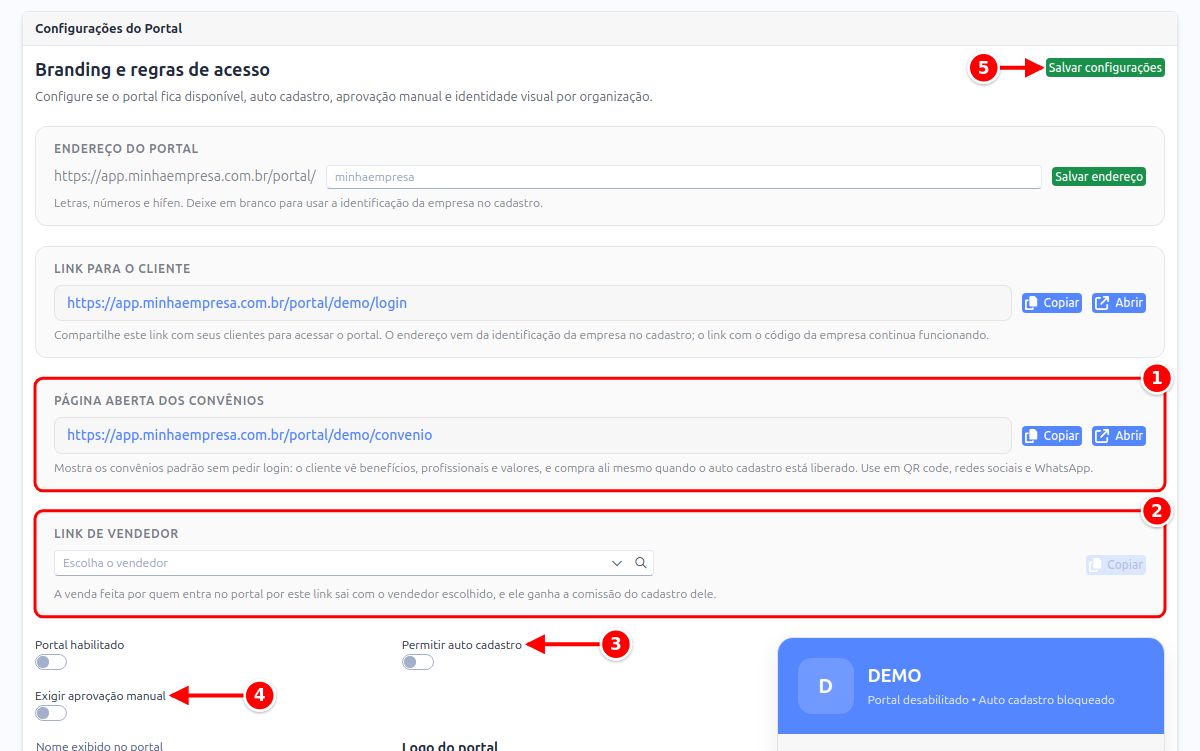The height and width of the screenshot is (751, 1200).
Task: Click the DEMO avatar tile with letter D
Action: (x=825, y=686)
